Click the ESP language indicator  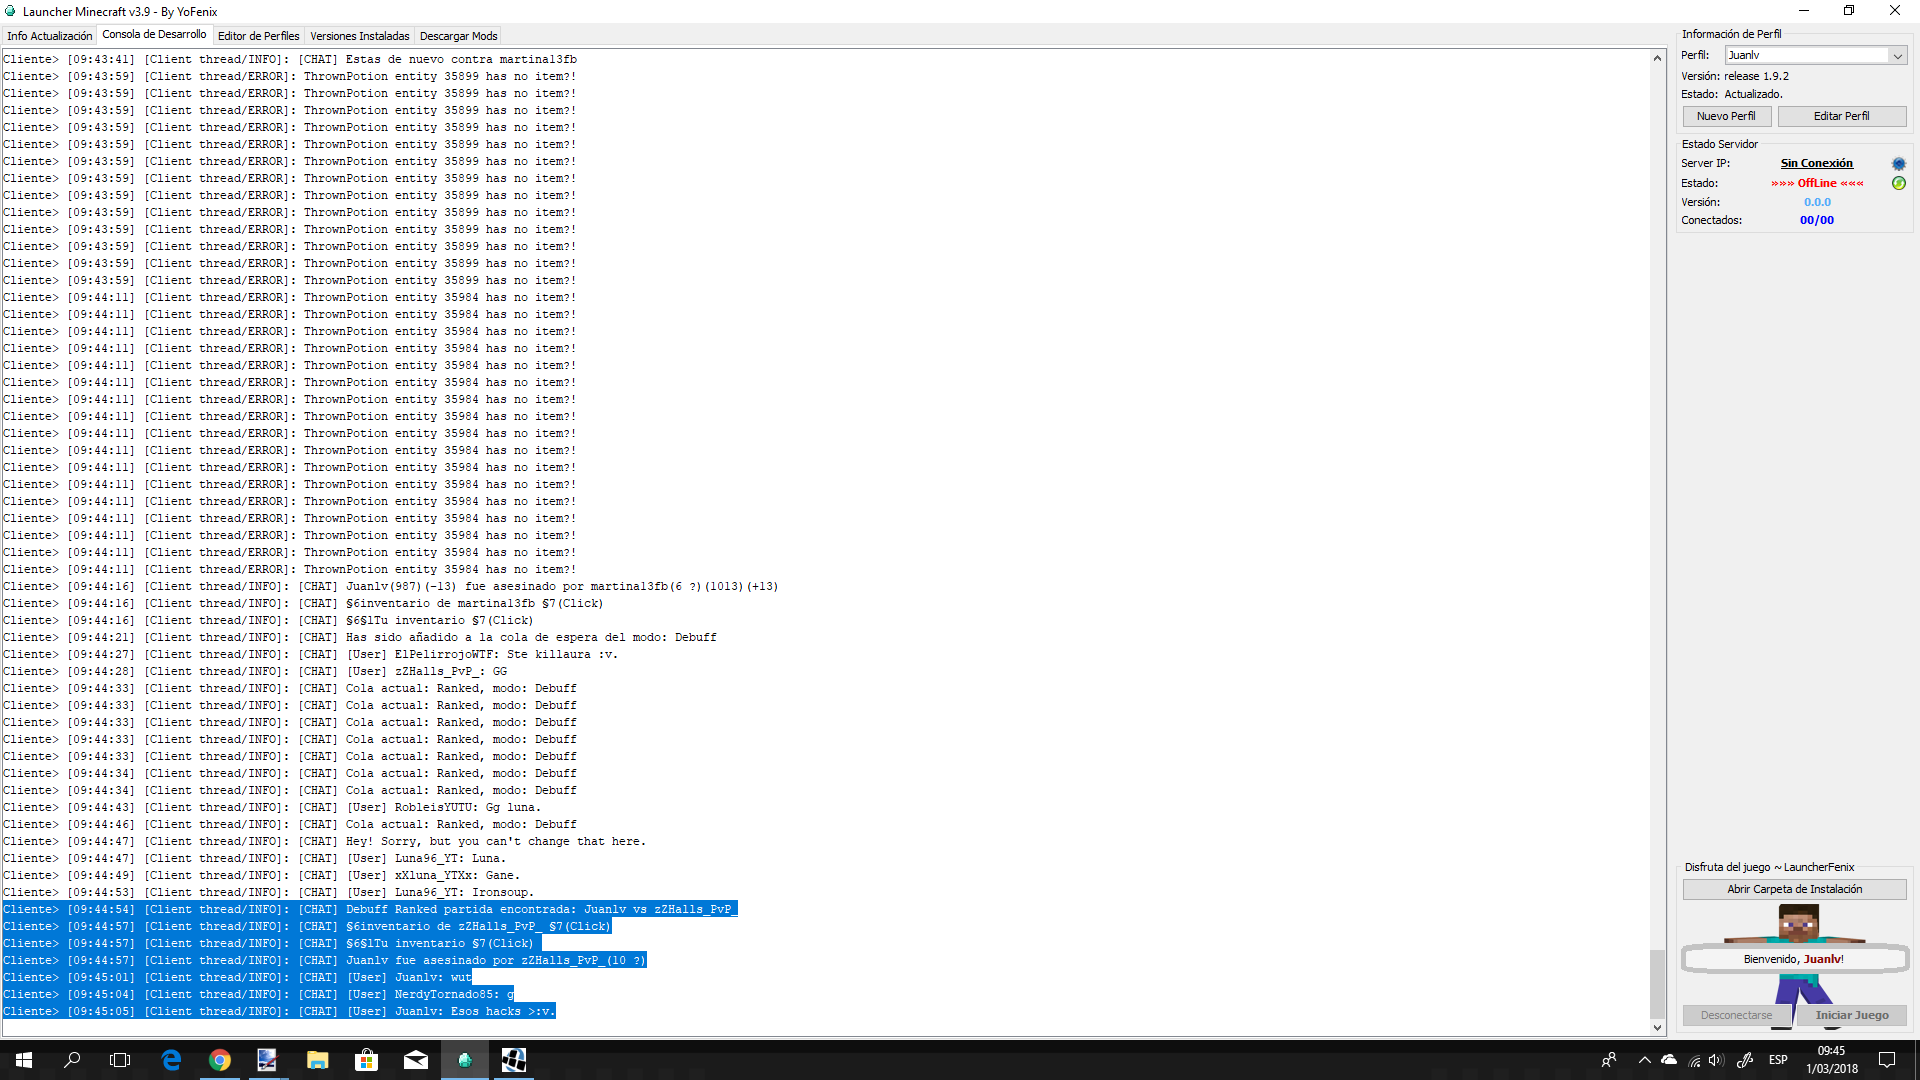1778,1060
